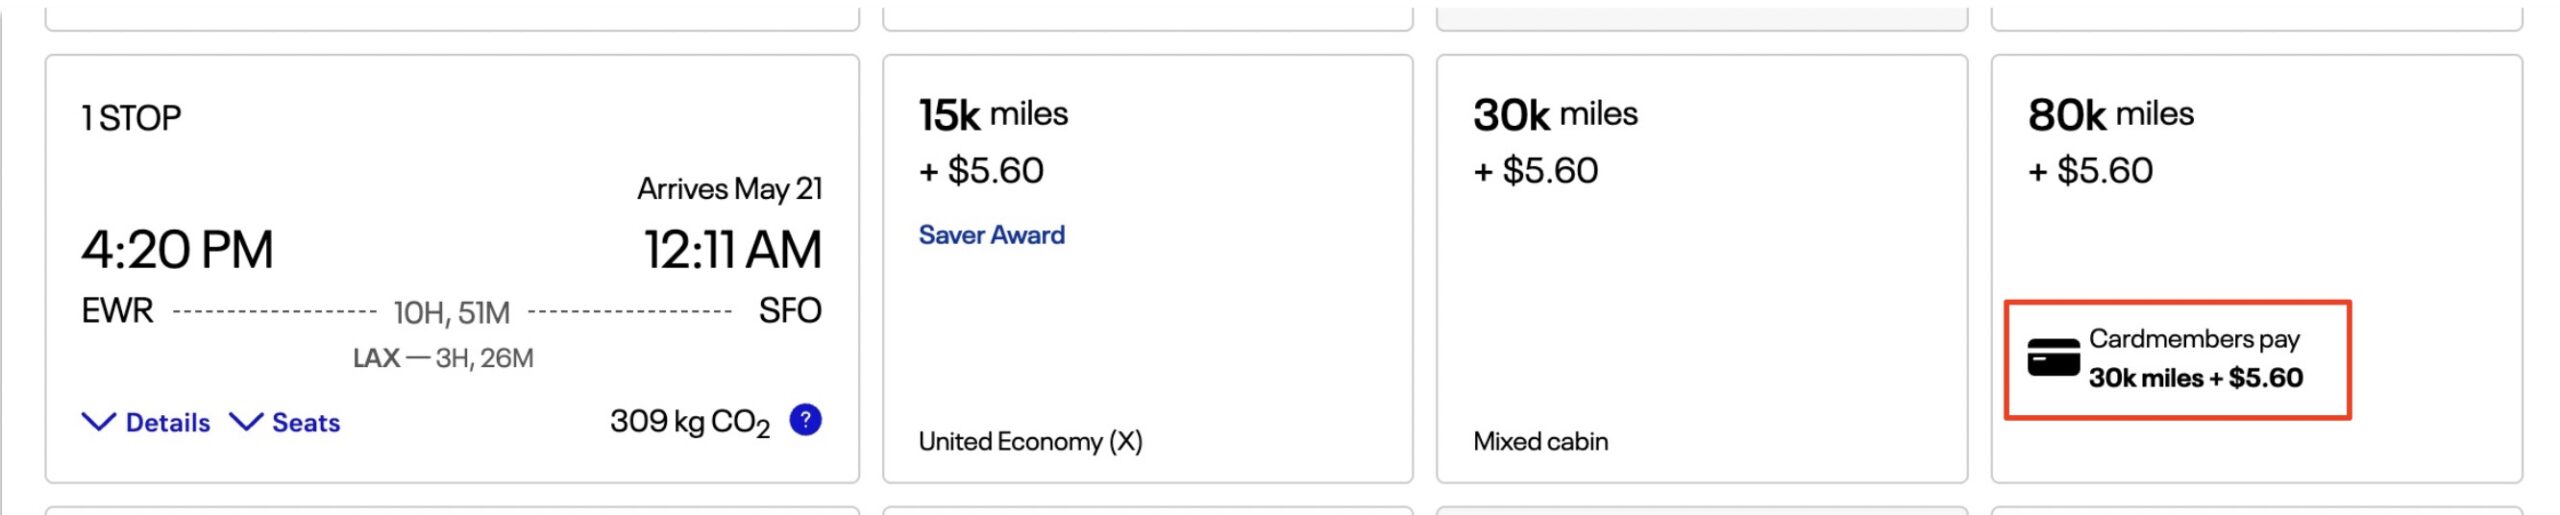This screenshot has height=515, width=2560.
Task: Click the SFO destination airport code
Action: 789,311
